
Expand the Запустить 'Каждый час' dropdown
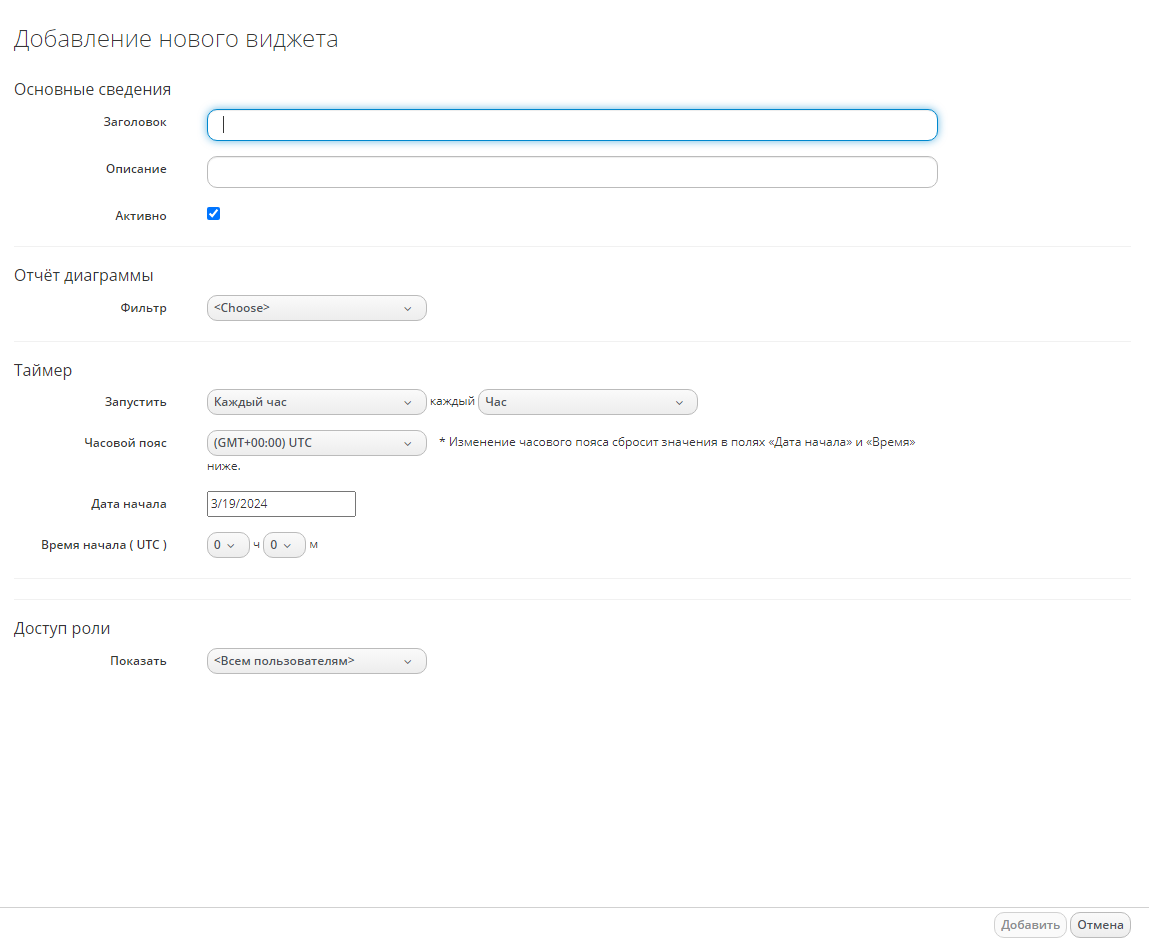[316, 402]
